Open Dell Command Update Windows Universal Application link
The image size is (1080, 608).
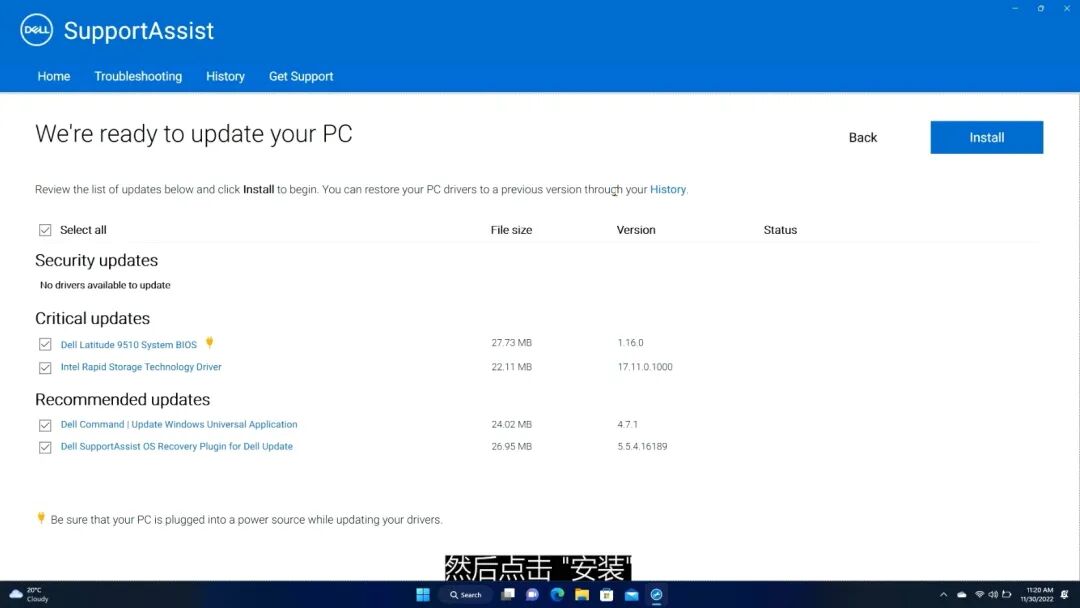click(179, 424)
